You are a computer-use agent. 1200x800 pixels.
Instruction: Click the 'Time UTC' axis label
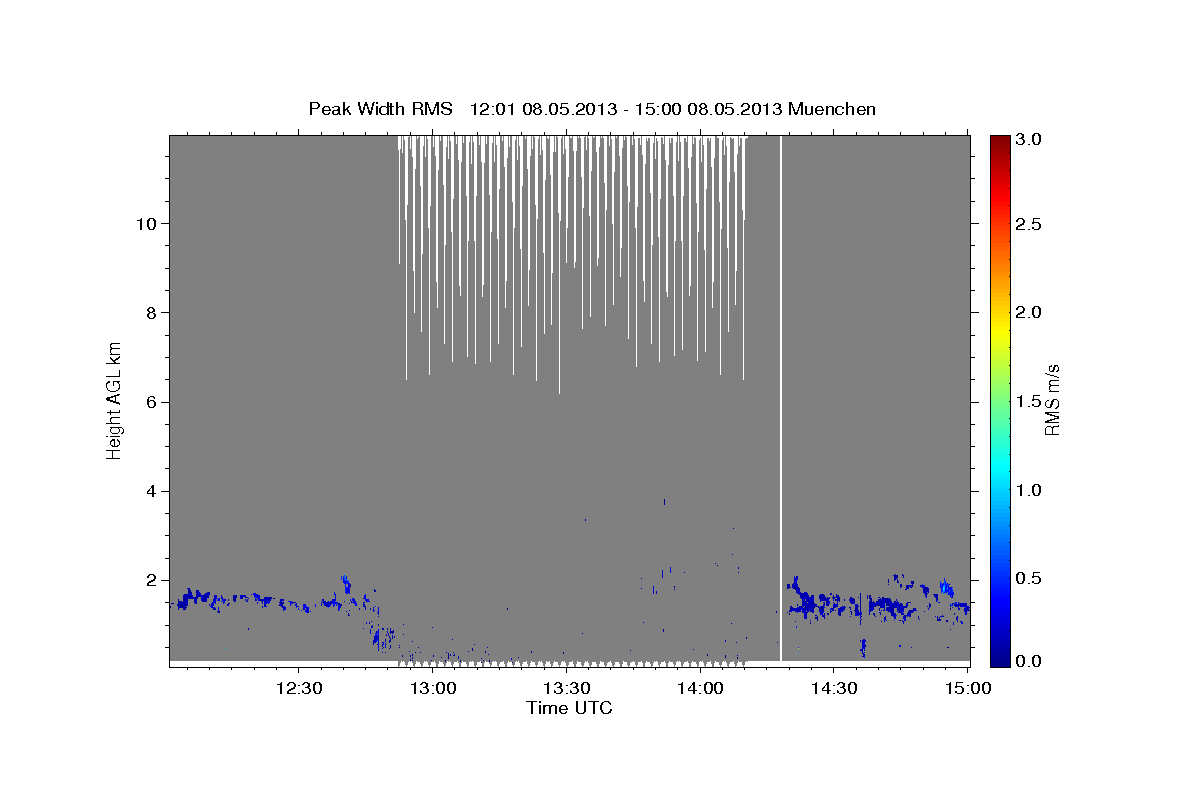pyautogui.click(x=569, y=708)
